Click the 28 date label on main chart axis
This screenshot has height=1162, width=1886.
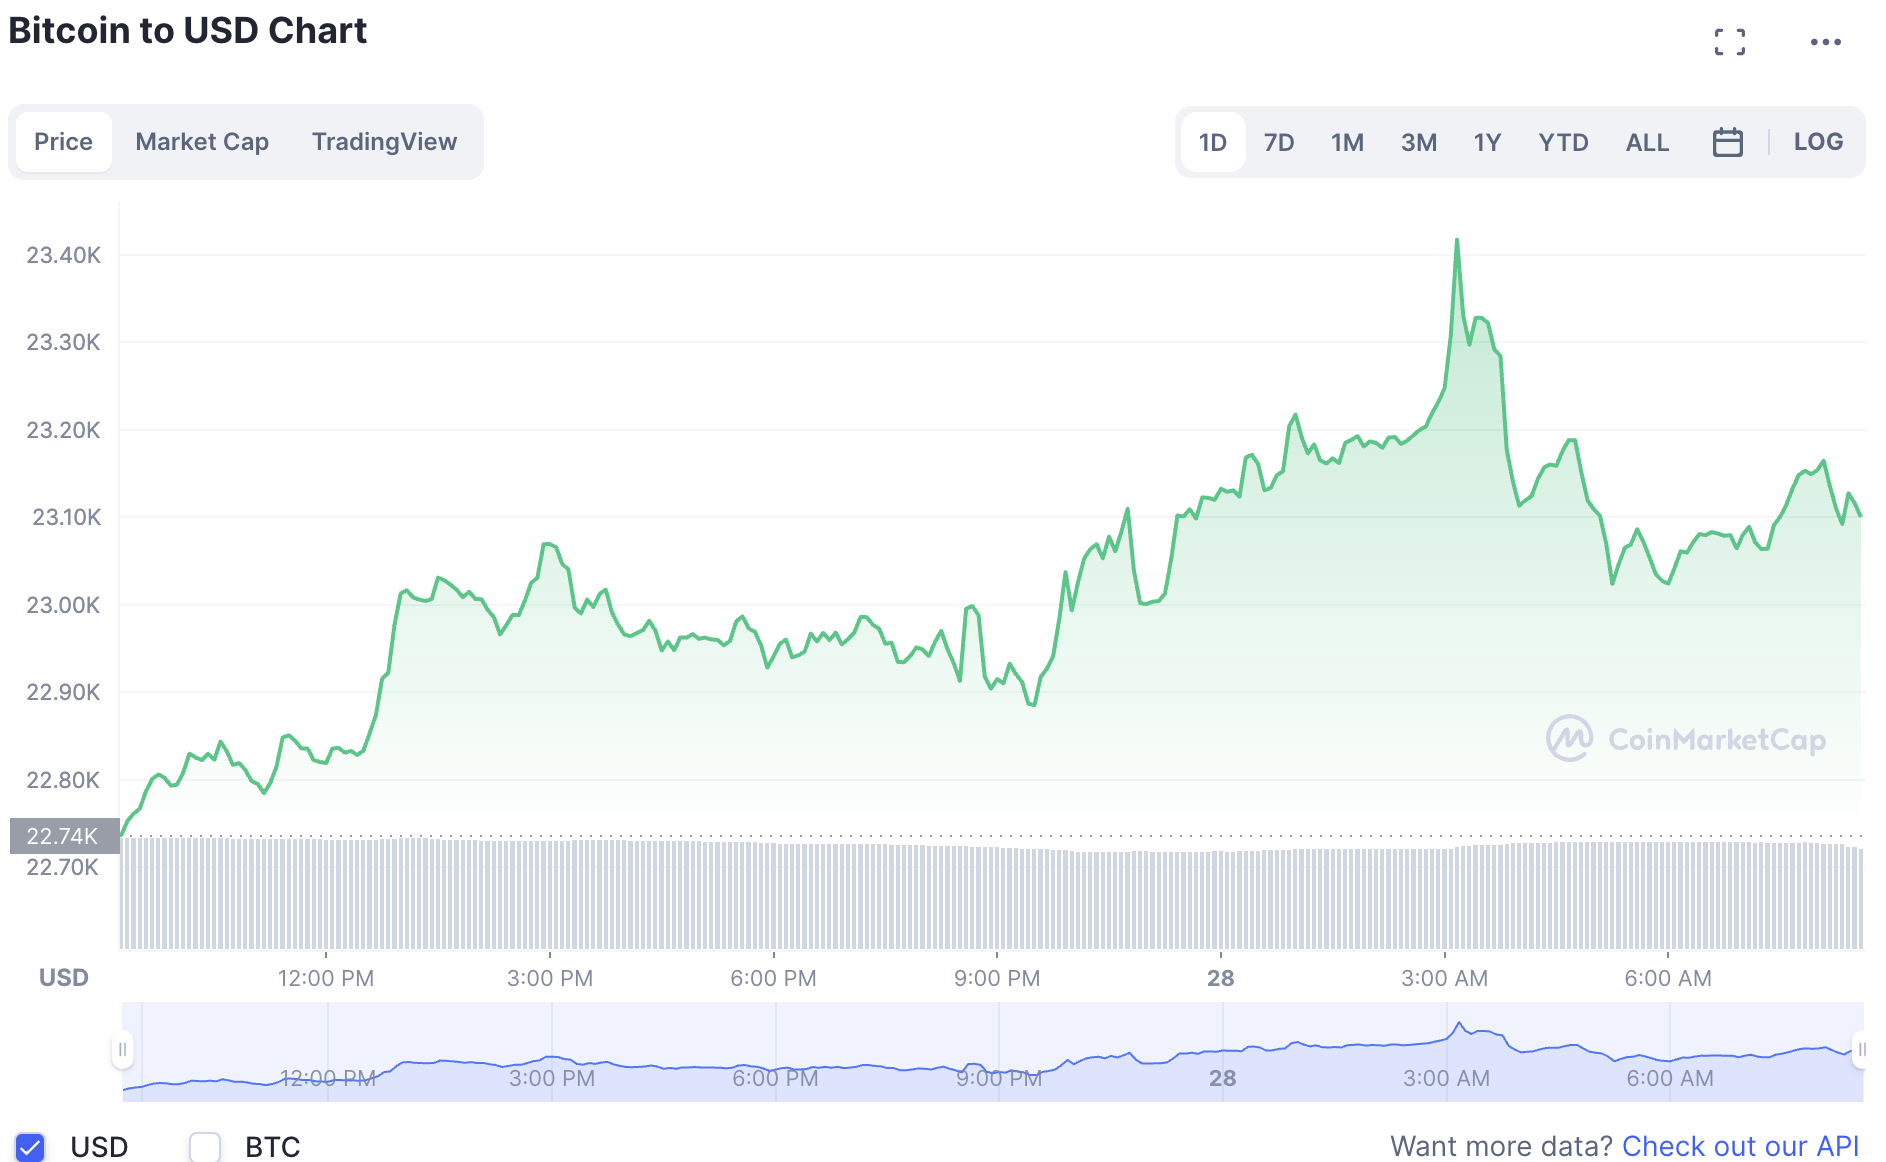1220,978
